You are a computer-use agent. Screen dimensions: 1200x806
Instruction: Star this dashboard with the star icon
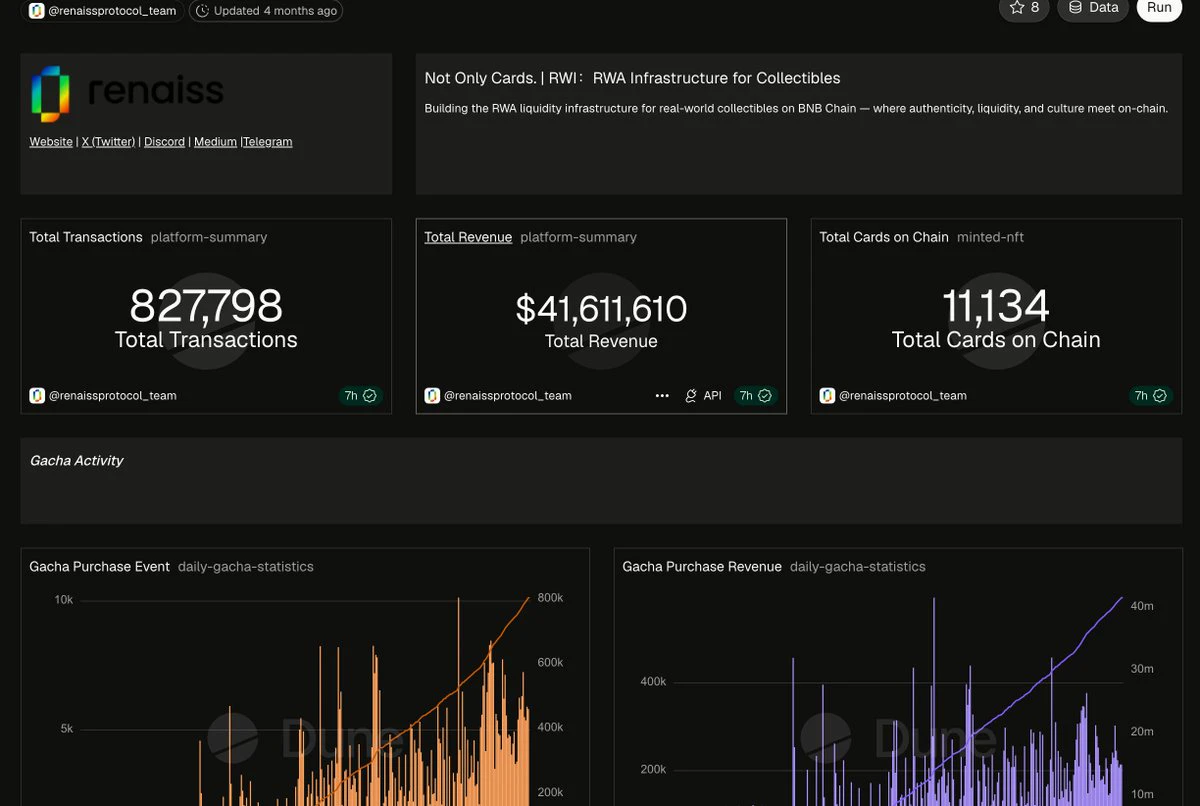(1024, 8)
